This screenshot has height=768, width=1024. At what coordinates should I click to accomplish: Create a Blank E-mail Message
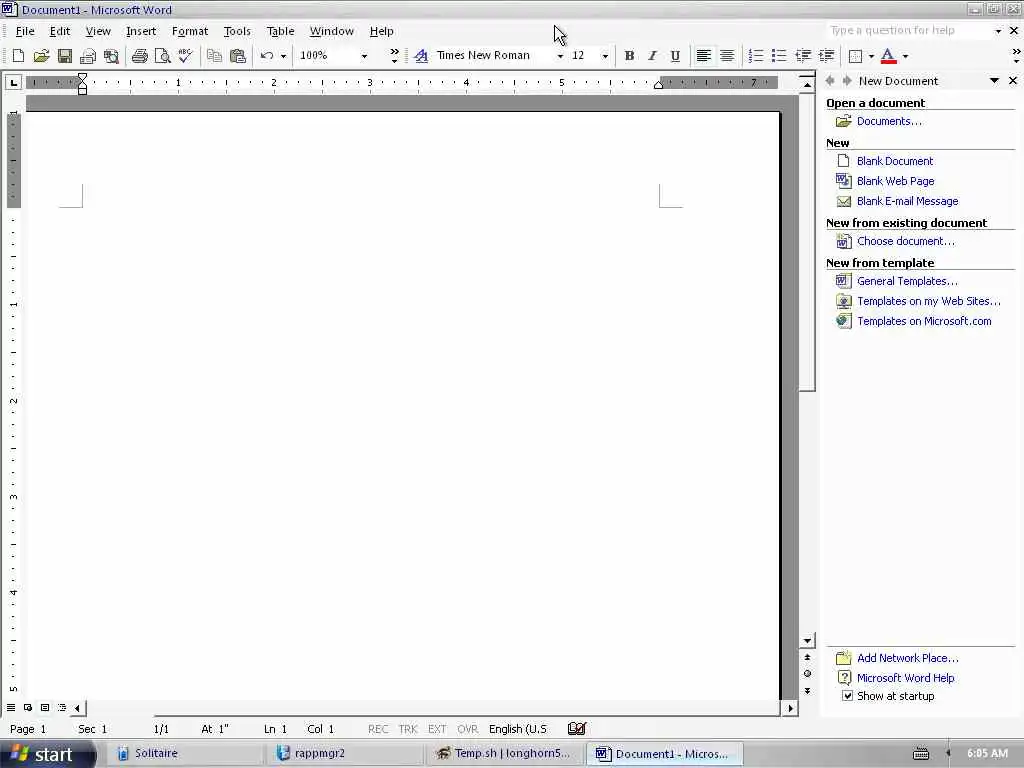coord(907,201)
